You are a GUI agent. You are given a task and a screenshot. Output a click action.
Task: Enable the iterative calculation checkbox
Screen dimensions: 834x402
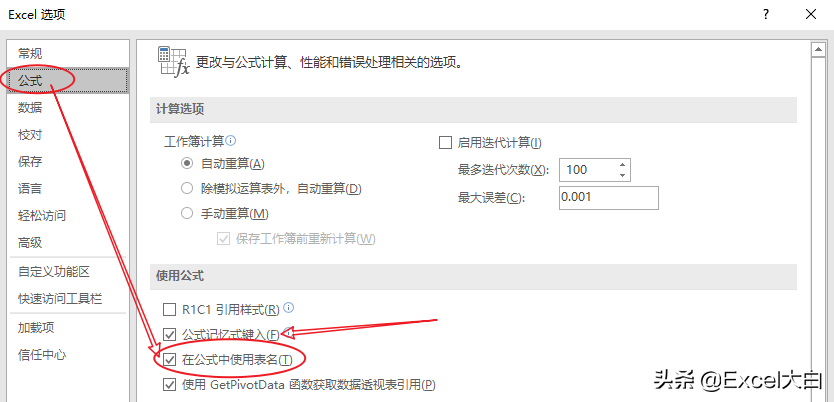pyautogui.click(x=445, y=143)
